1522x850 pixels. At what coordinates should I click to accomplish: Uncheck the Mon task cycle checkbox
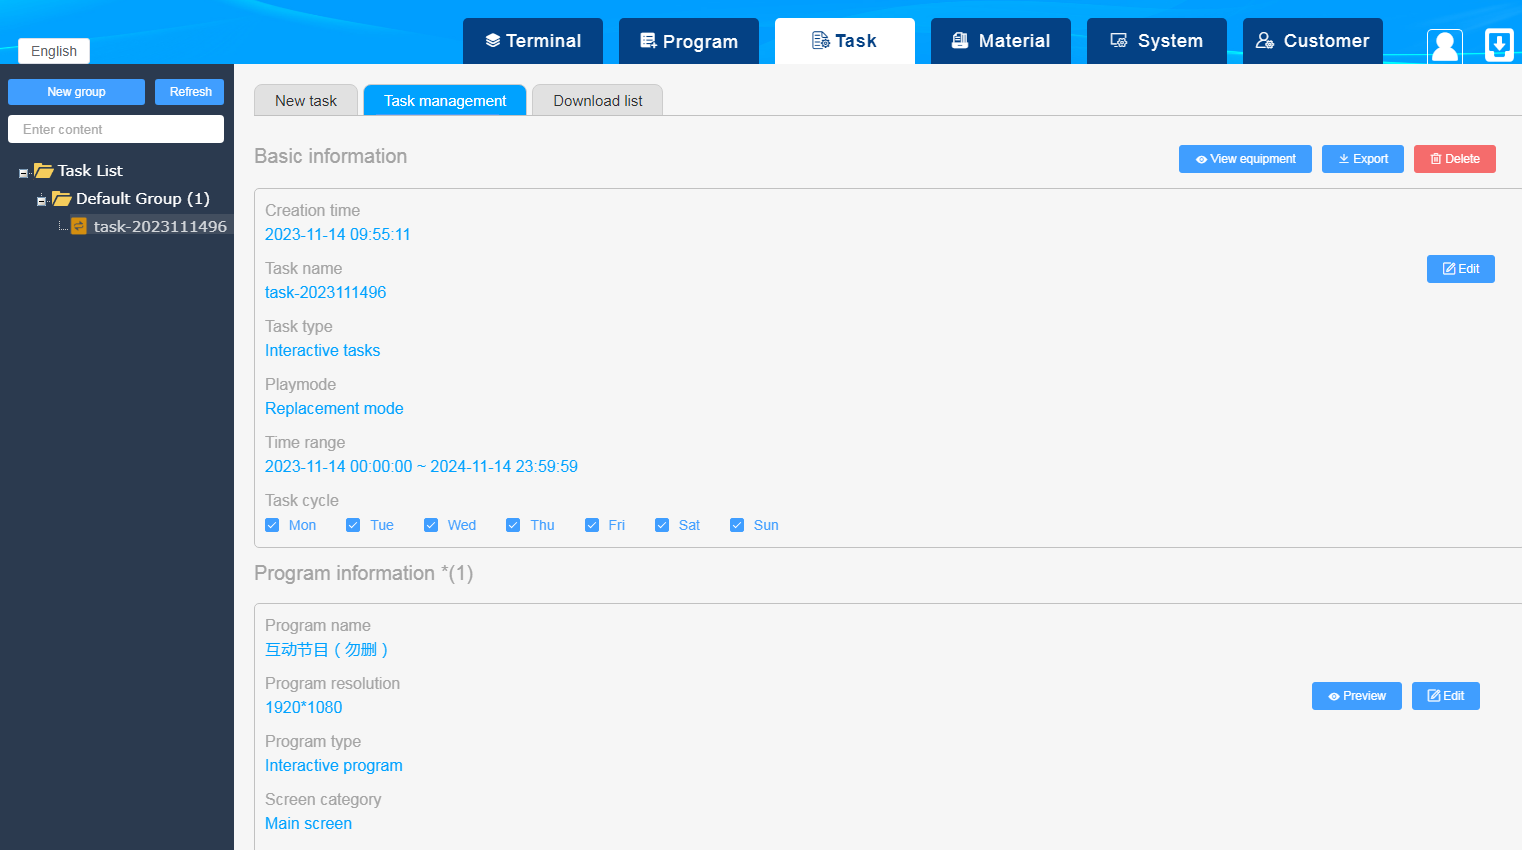coord(272,525)
